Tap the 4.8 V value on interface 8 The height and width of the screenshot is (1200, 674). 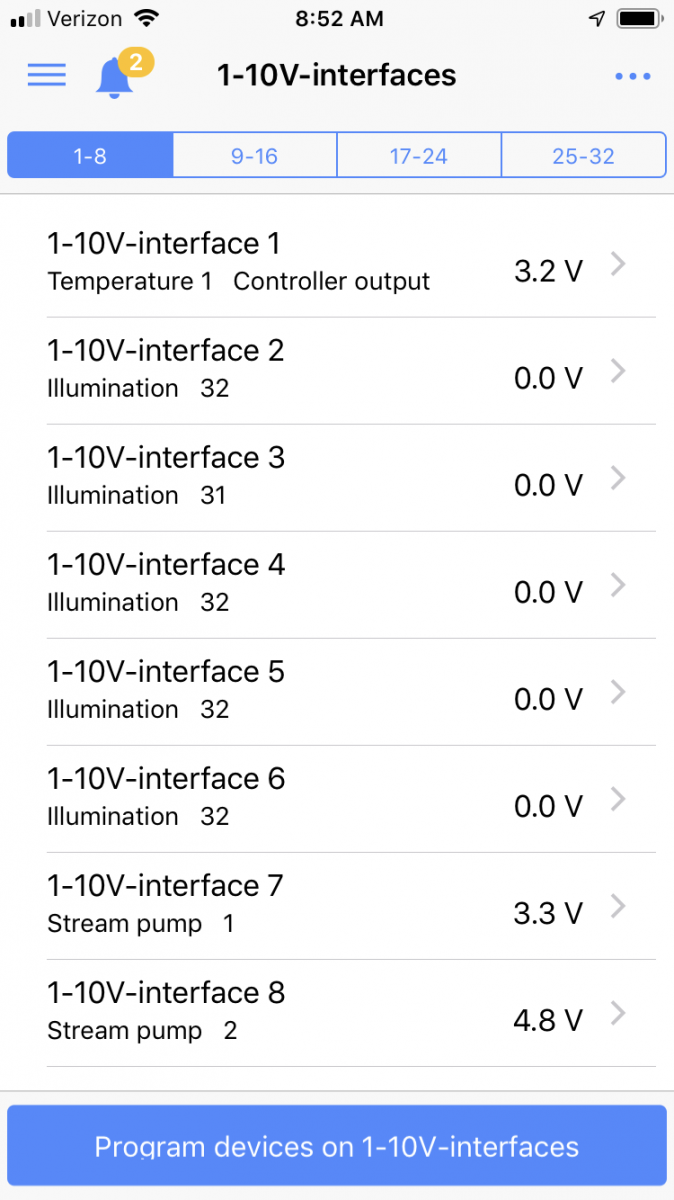(x=547, y=1020)
